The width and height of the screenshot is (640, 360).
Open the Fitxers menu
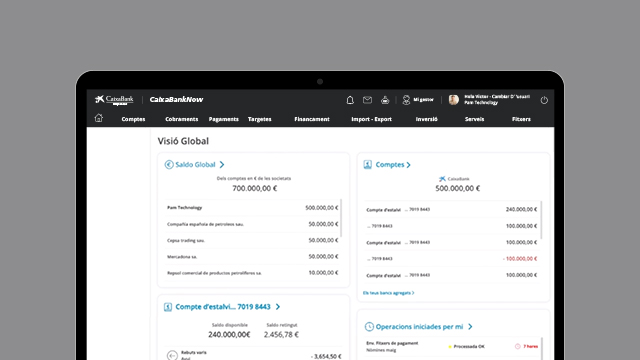pyautogui.click(x=521, y=119)
